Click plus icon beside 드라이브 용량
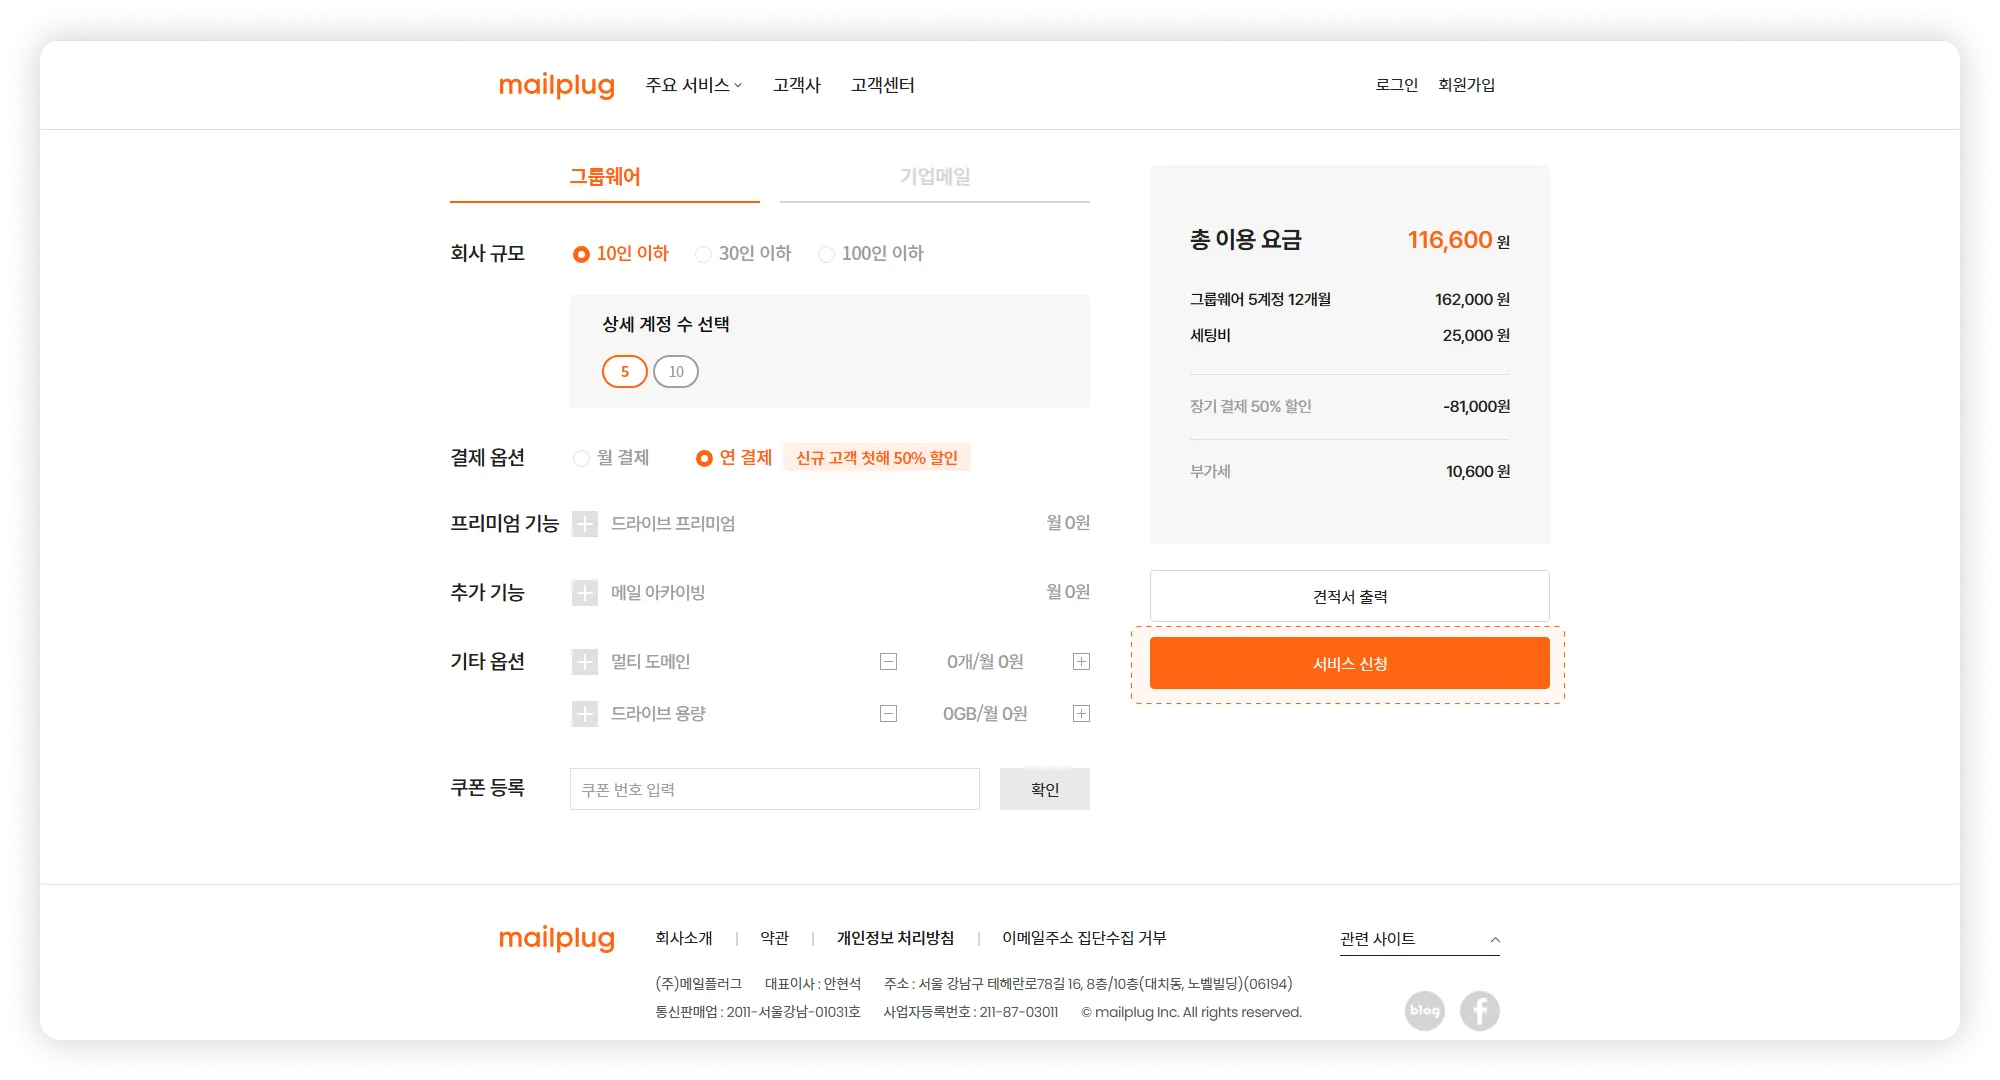 (x=585, y=714)
